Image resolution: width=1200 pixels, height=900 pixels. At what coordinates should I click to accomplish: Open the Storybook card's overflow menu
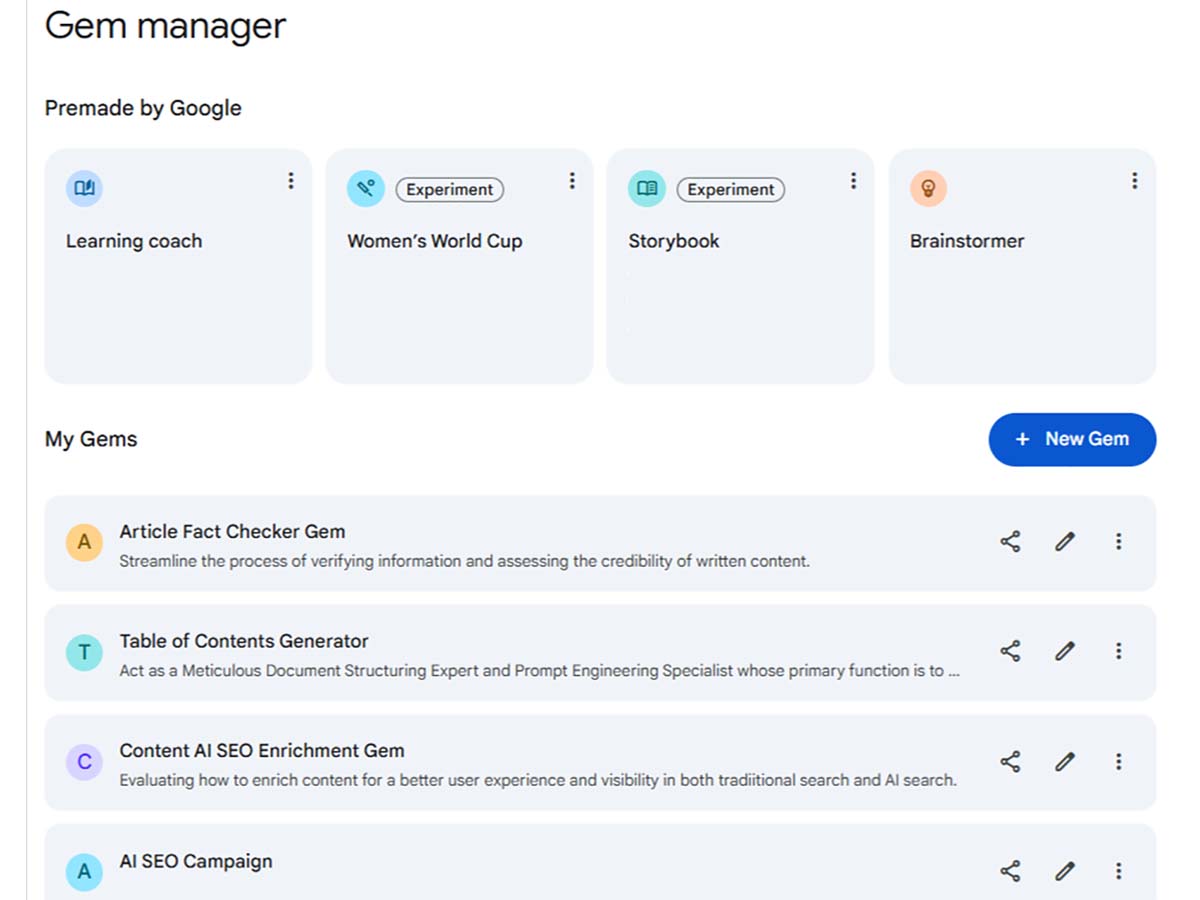click(x=854, y=181)
